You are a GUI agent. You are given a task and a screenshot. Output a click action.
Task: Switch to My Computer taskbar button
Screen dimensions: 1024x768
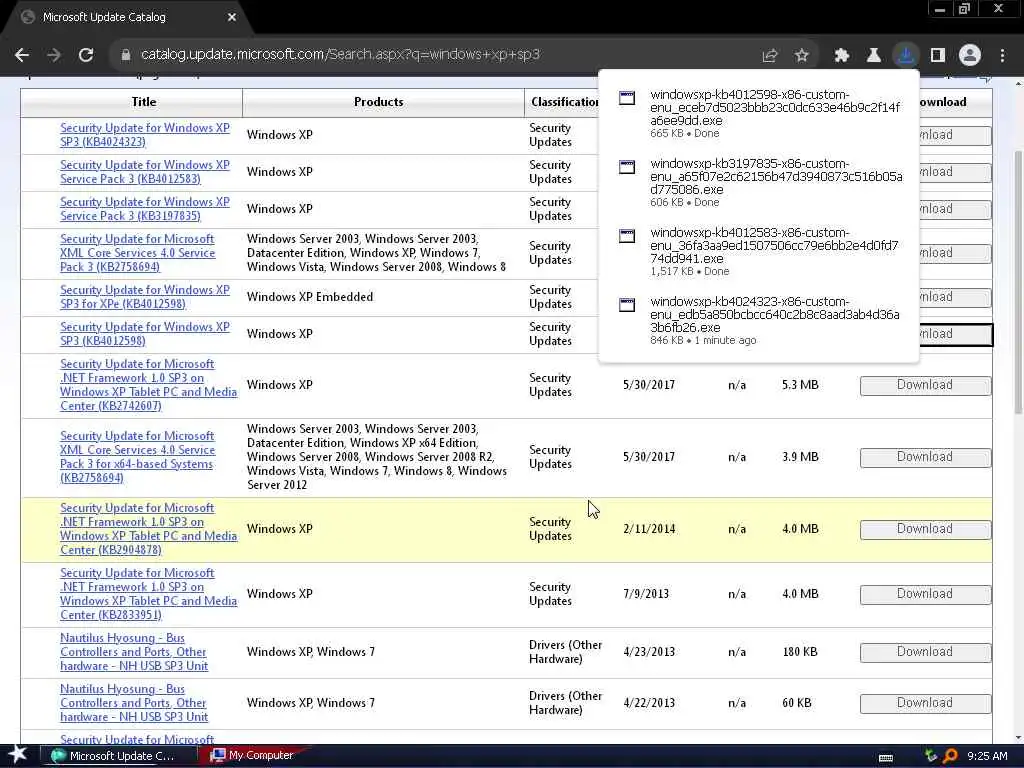(252, 756)
